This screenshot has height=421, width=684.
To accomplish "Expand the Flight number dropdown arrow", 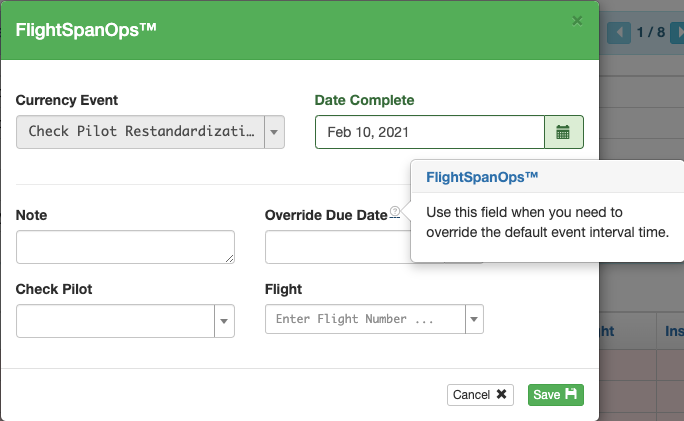I will 474,319.
